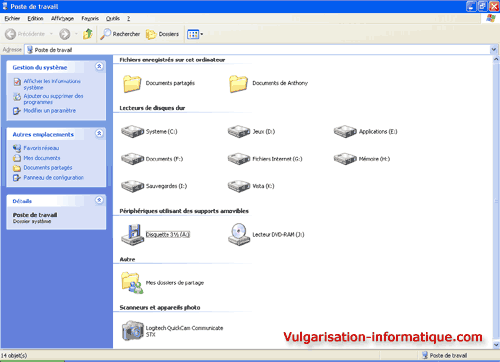The height and width of the screenshot is (362, 500).
Task: Click the forward navigation arrow button
Action: click(x=65, y=34)
